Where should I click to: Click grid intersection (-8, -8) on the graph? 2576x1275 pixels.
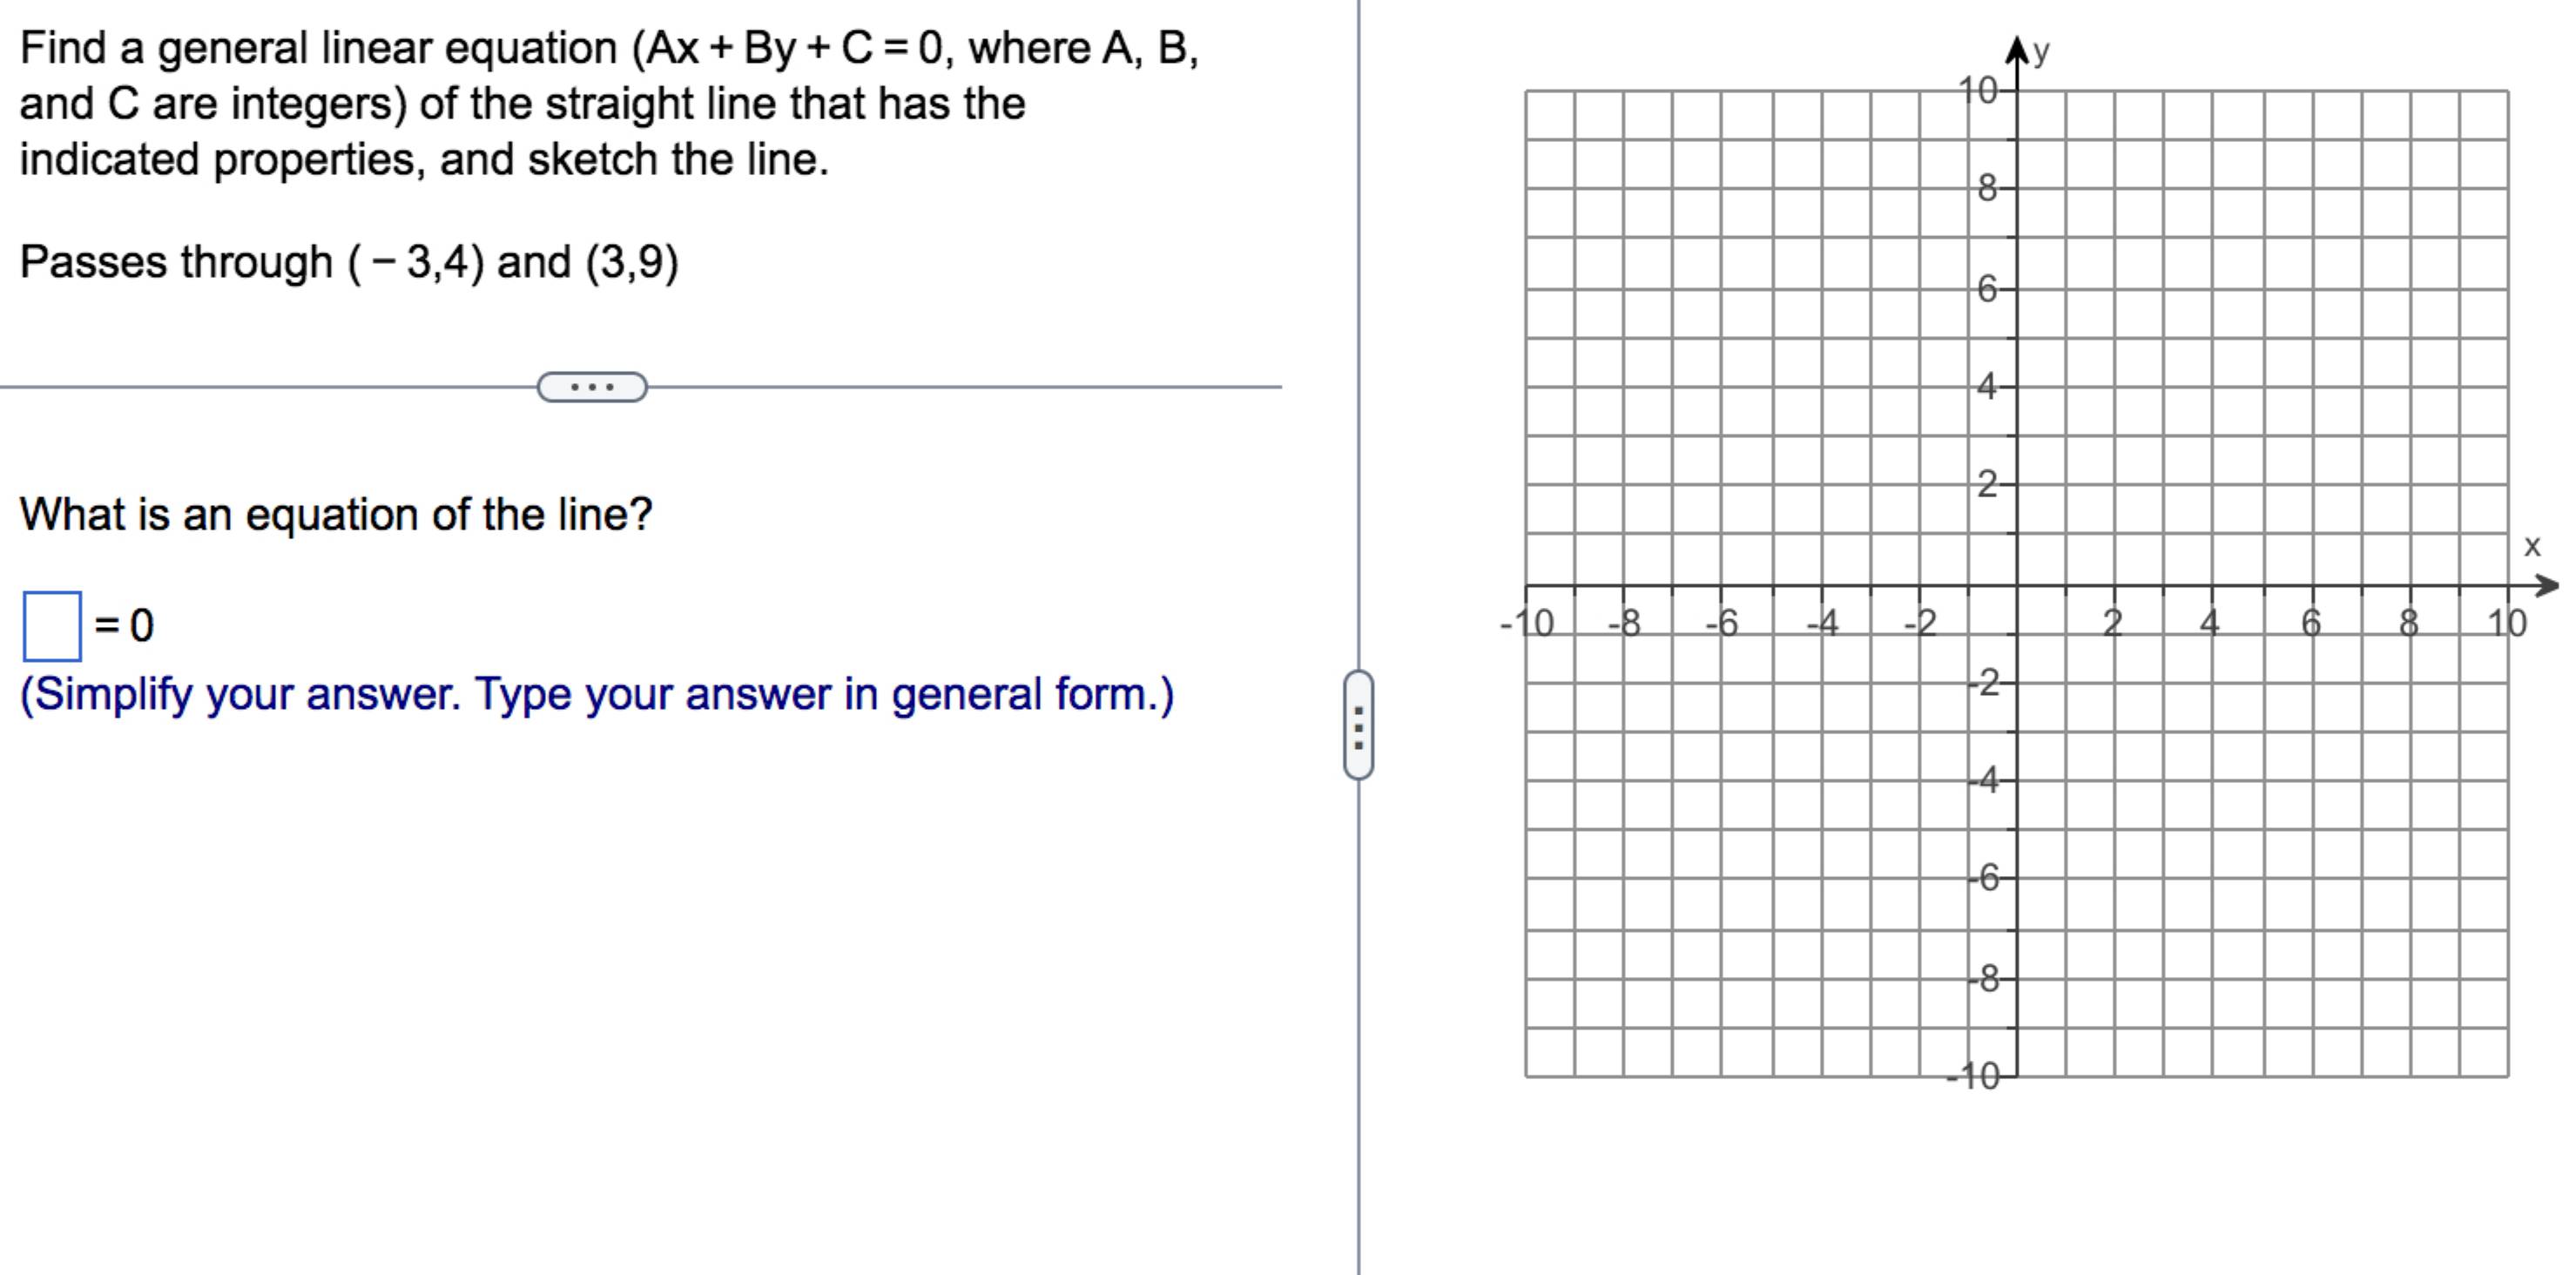[x=1624, y=979]
